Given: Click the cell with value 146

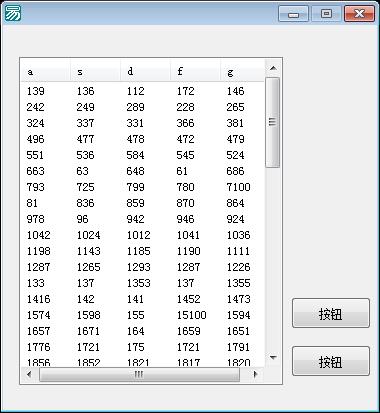Looking at the screenshot, I should point(235,91).
